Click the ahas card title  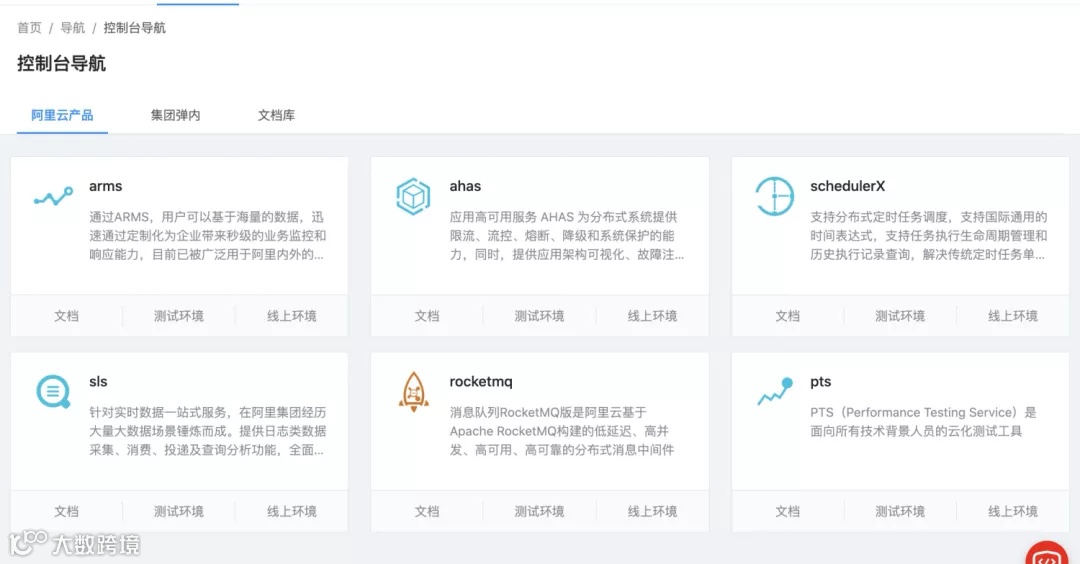[x=465, y=186]
